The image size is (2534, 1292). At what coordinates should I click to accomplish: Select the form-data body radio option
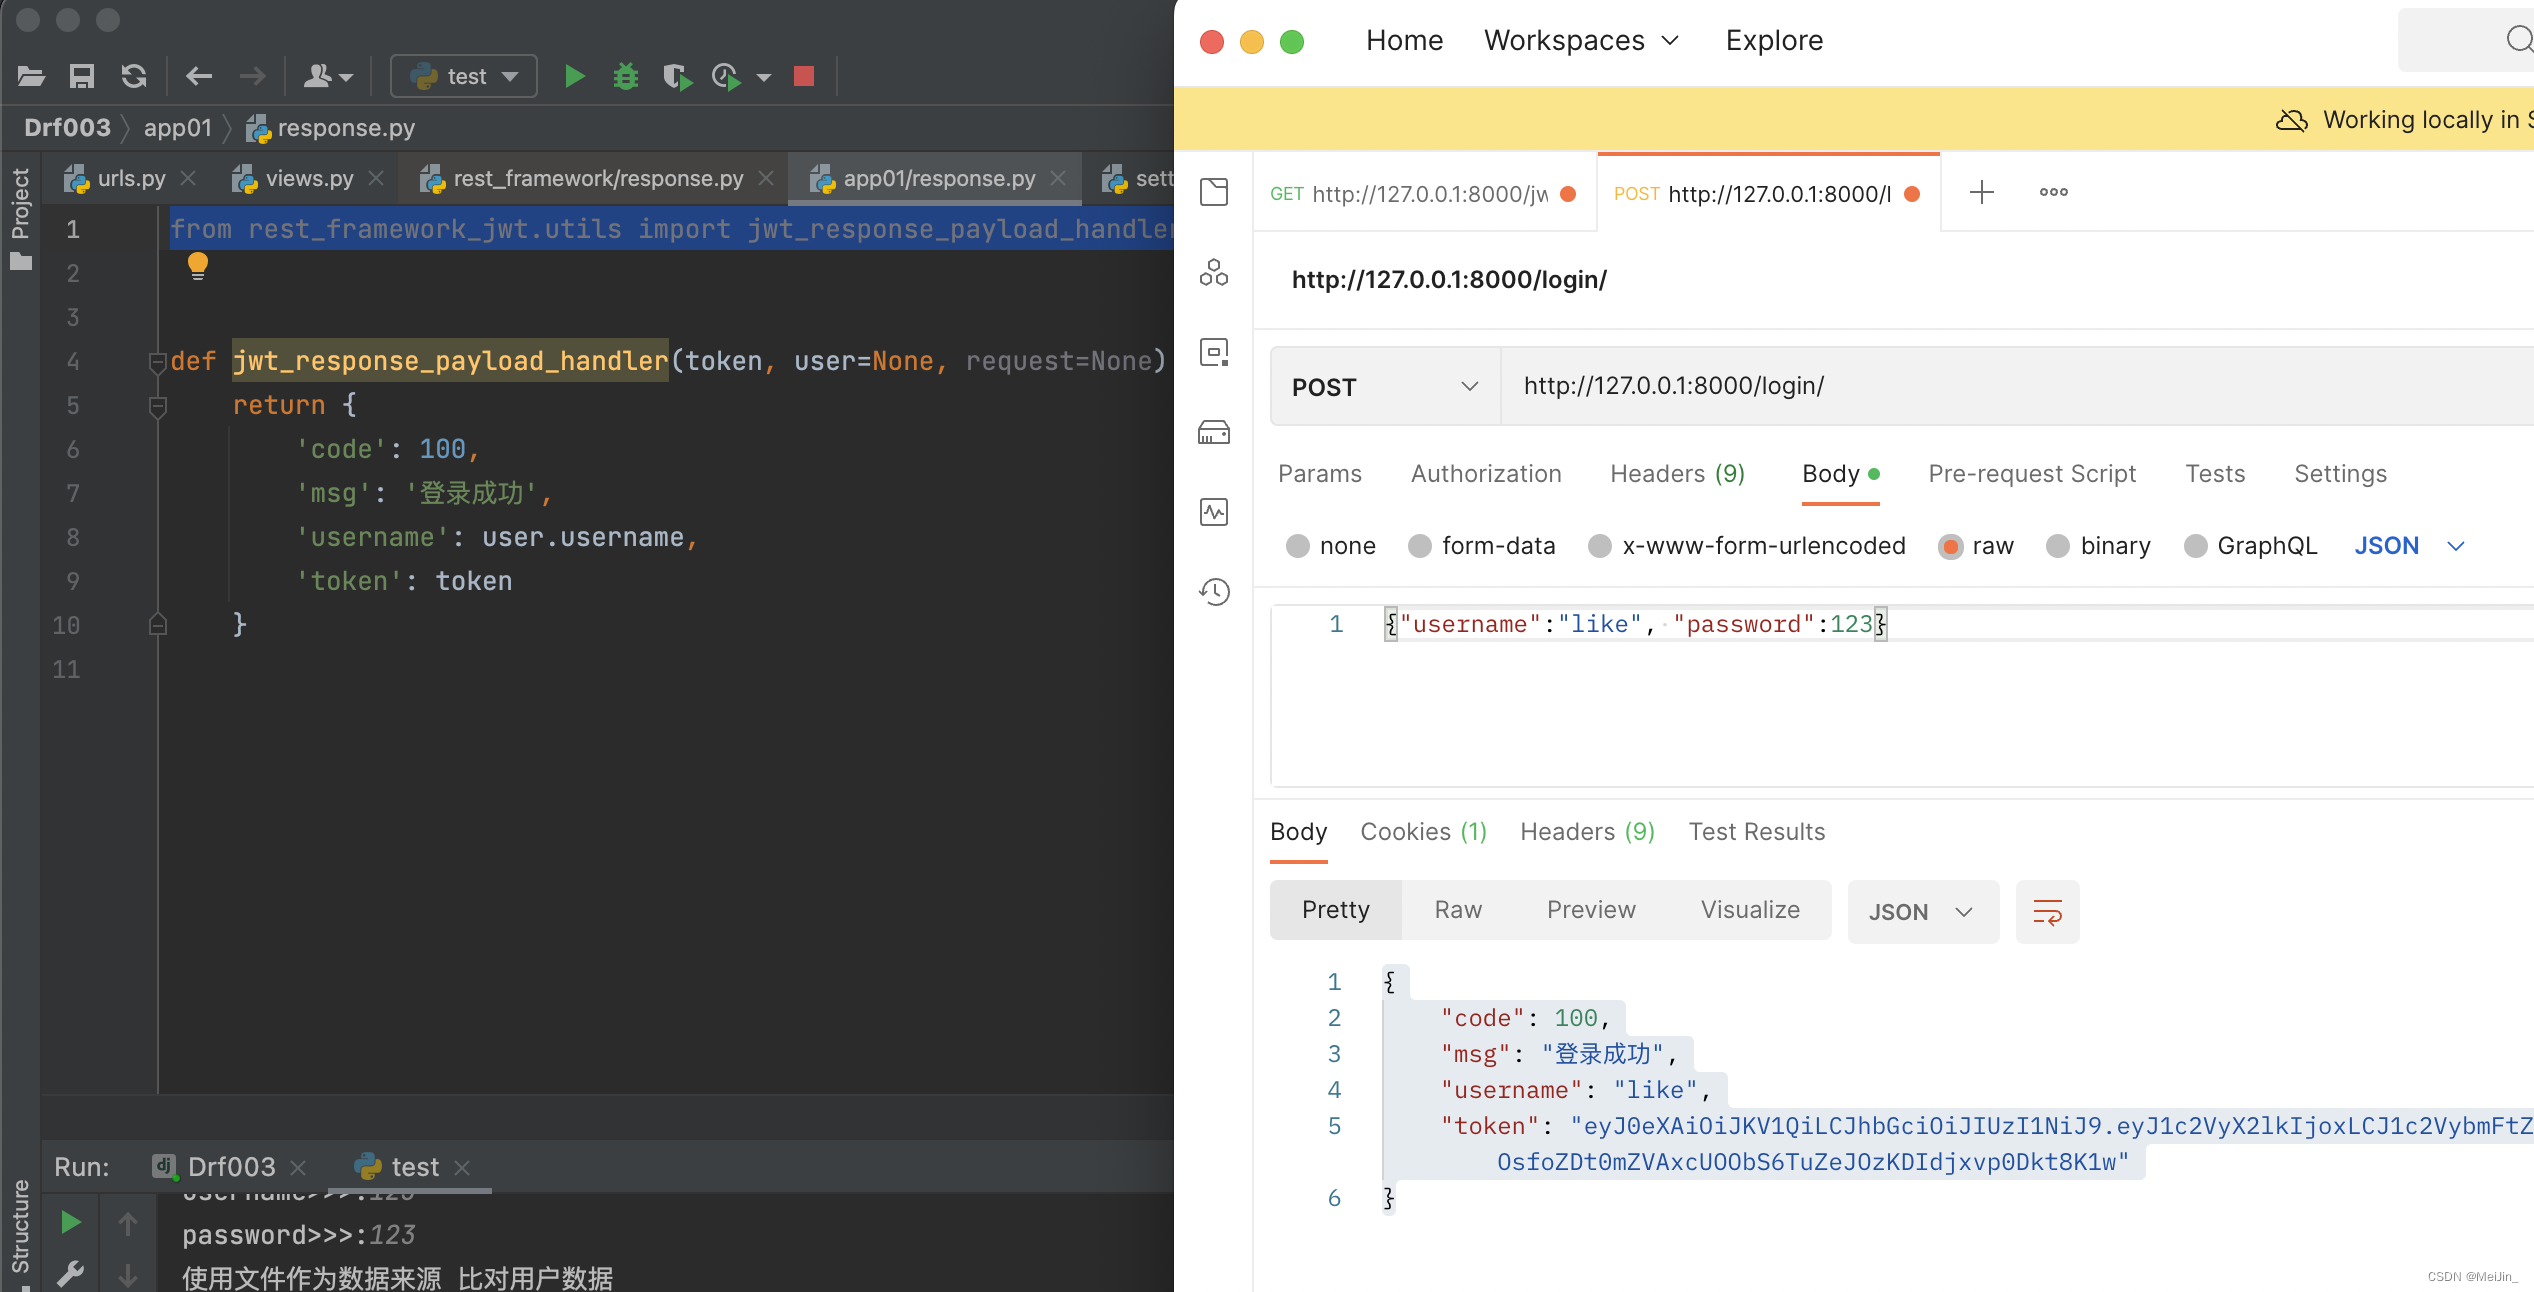click(1420, 546)
